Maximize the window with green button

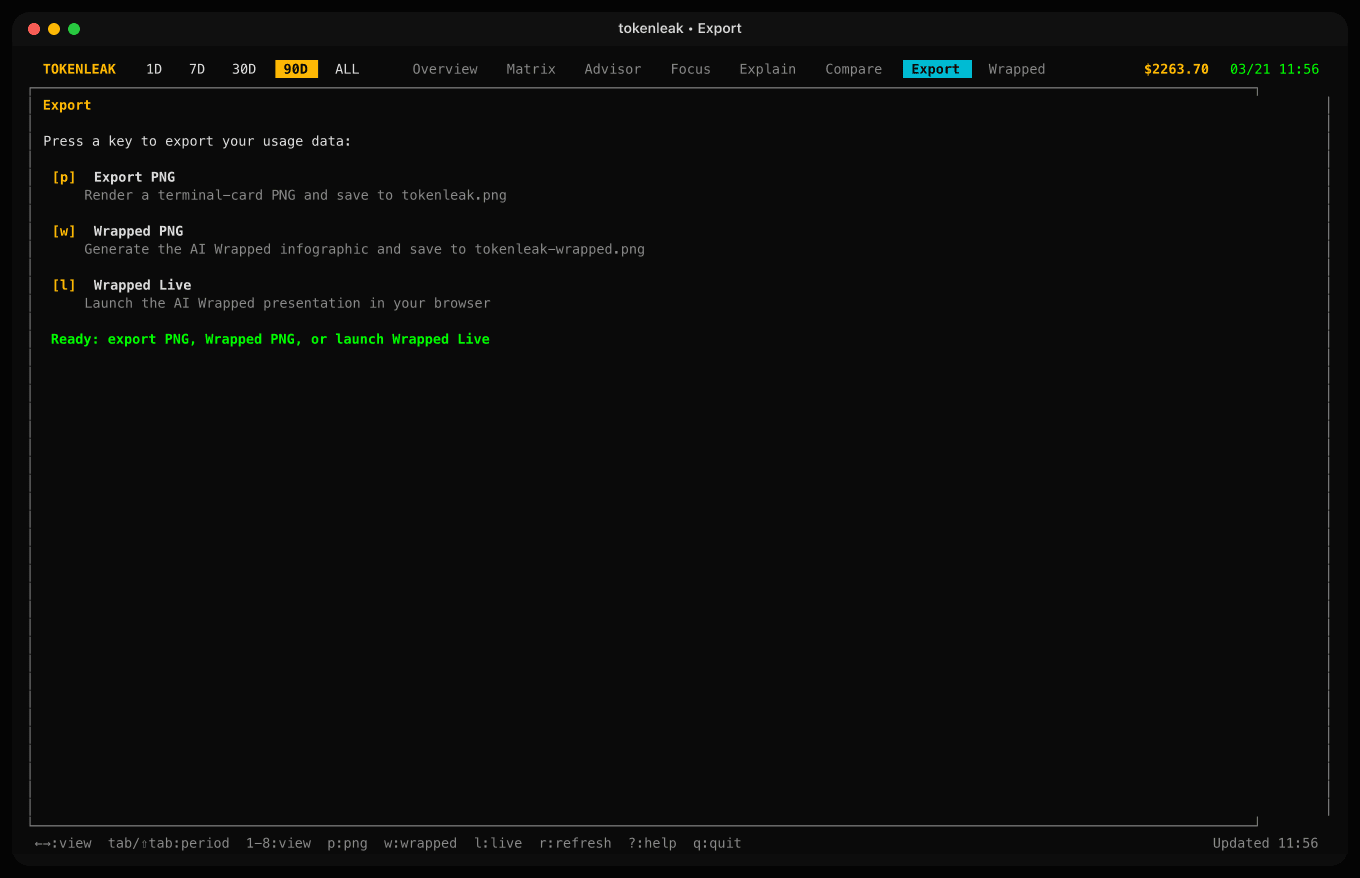pyautogui.click(x=74, y=29)
